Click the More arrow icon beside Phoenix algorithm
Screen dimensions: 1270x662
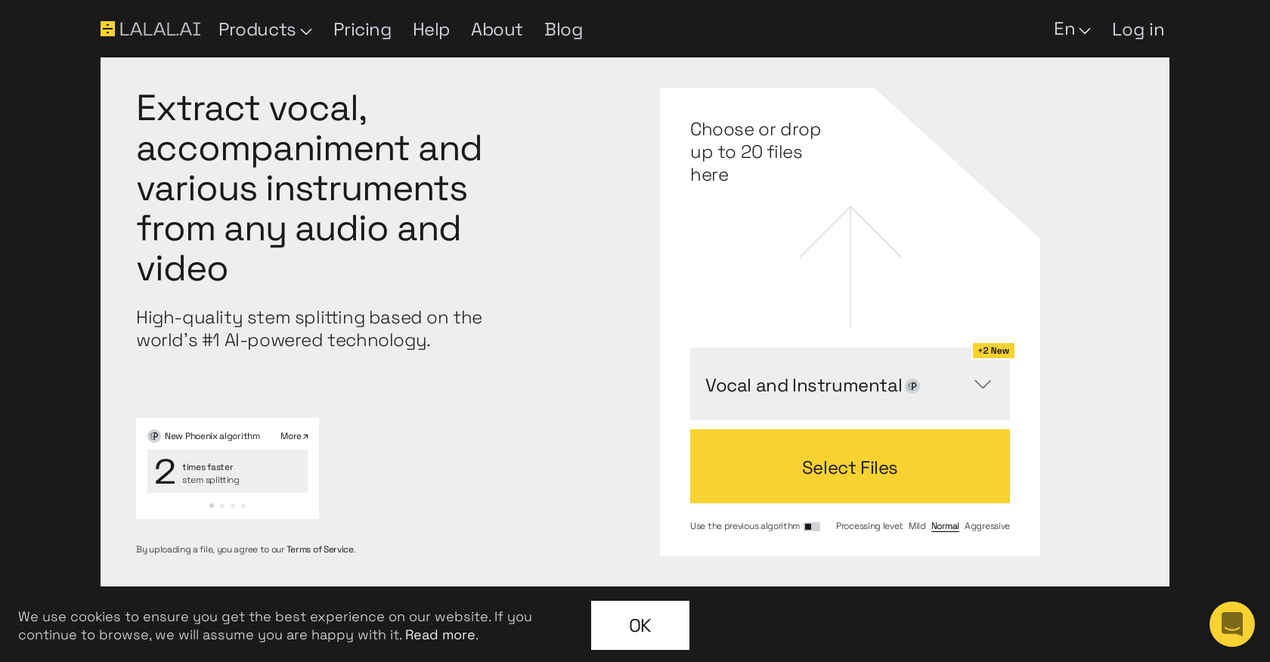point(303,435)
